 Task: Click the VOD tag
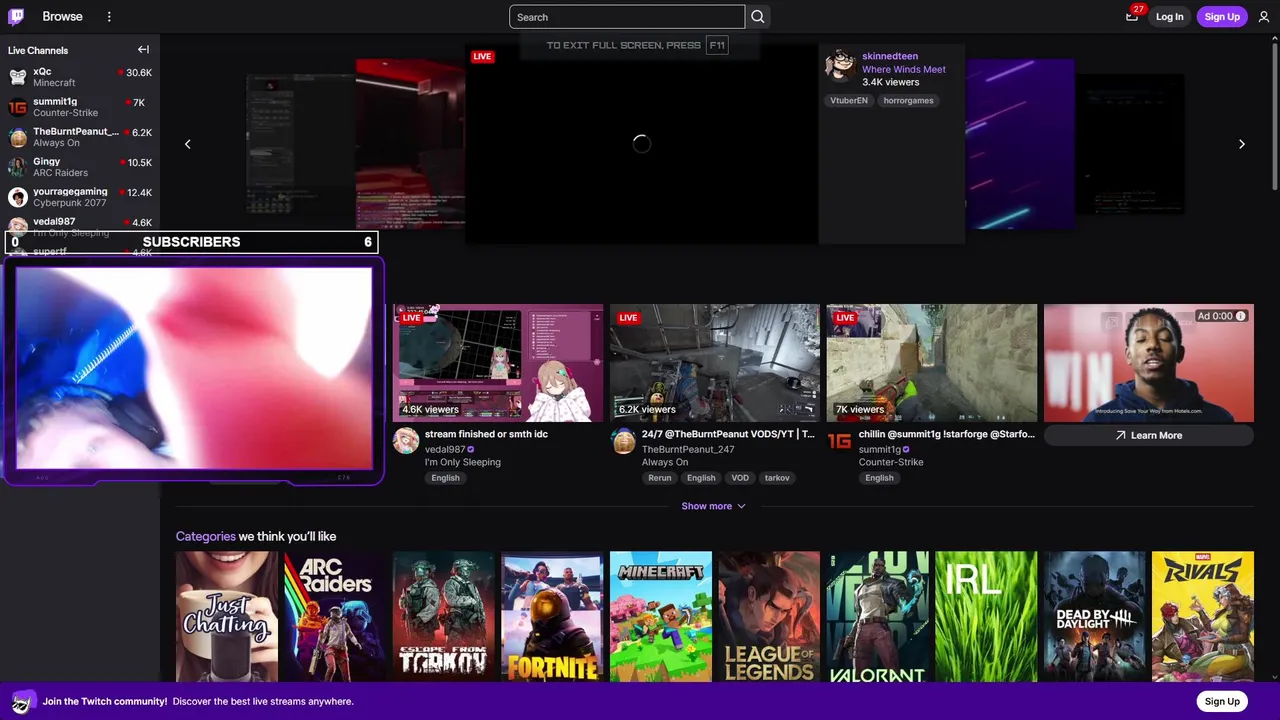point(740,478)
